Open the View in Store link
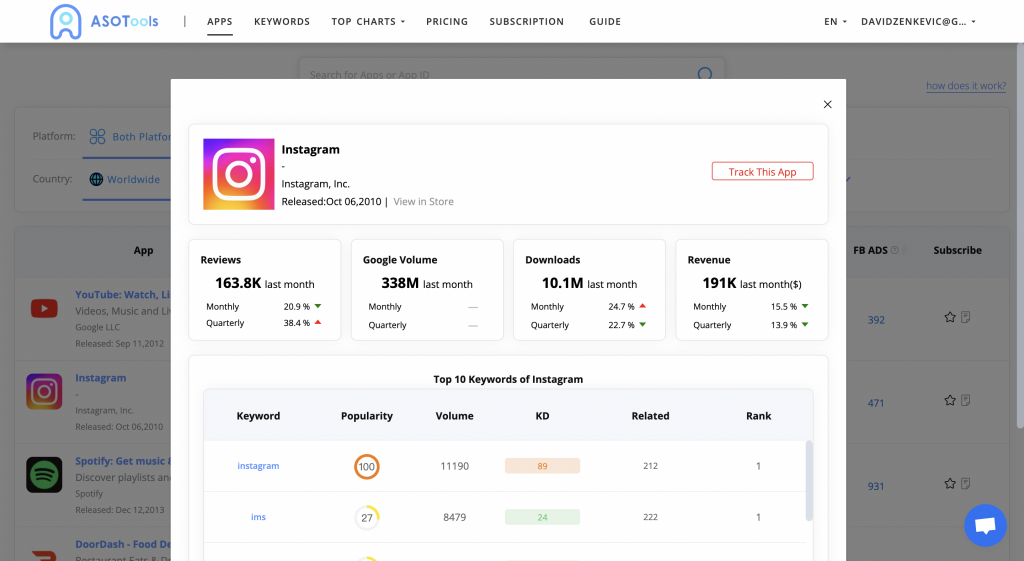This screenshot has height=561, width=1024. [x=423, y=202]
